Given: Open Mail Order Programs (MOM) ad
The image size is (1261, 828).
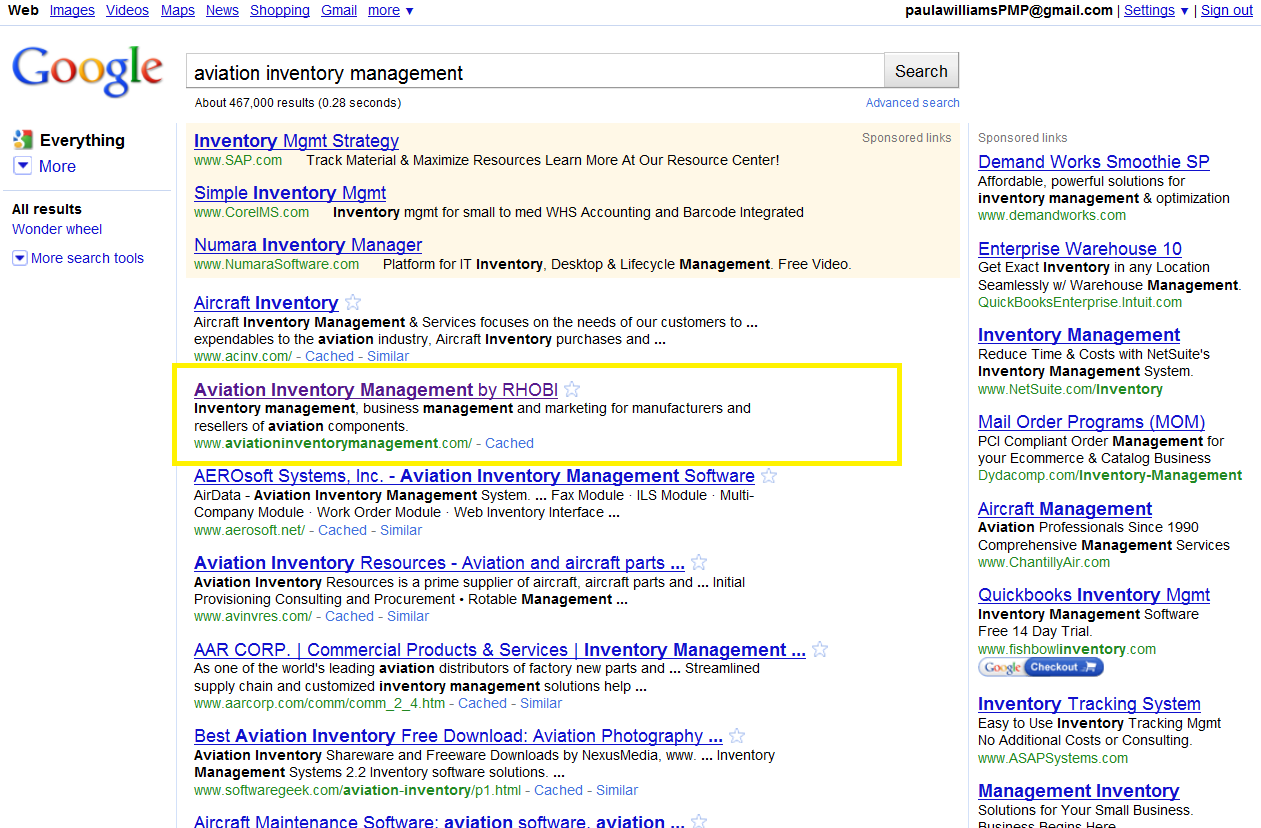Looking at the screenshot, I should (1091, 422).
